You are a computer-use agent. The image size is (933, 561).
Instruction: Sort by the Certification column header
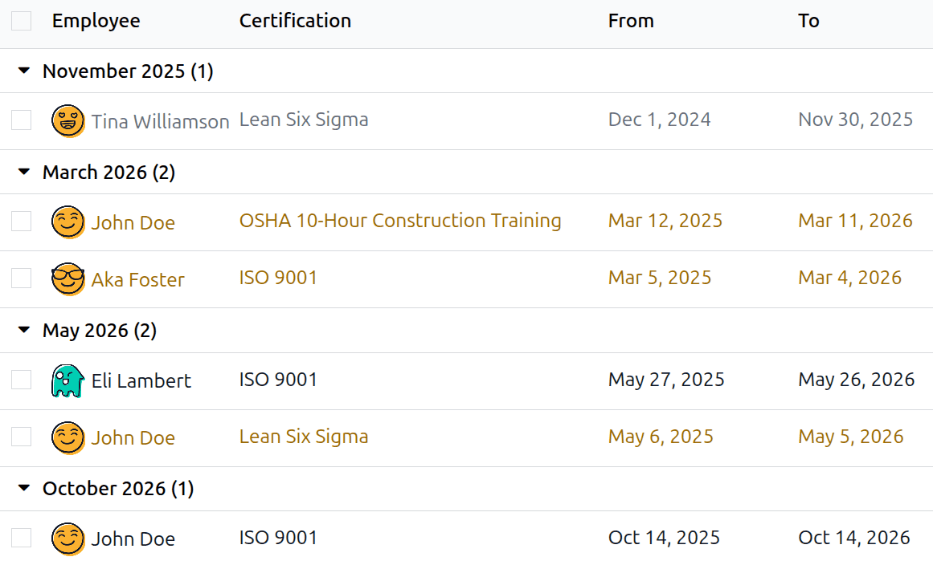point(295,21)
